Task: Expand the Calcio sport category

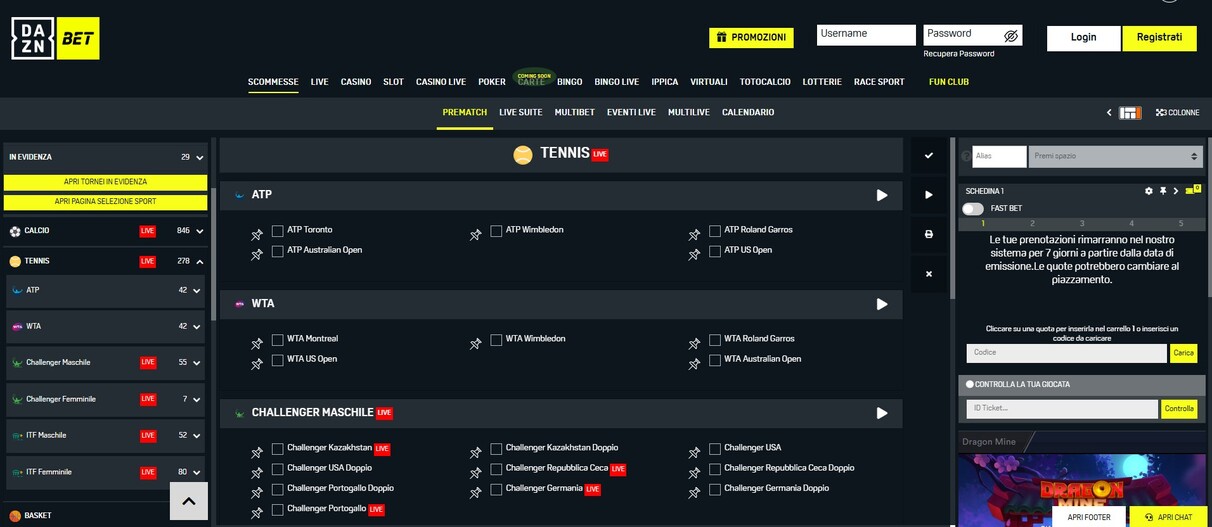Action: [105, 231]
